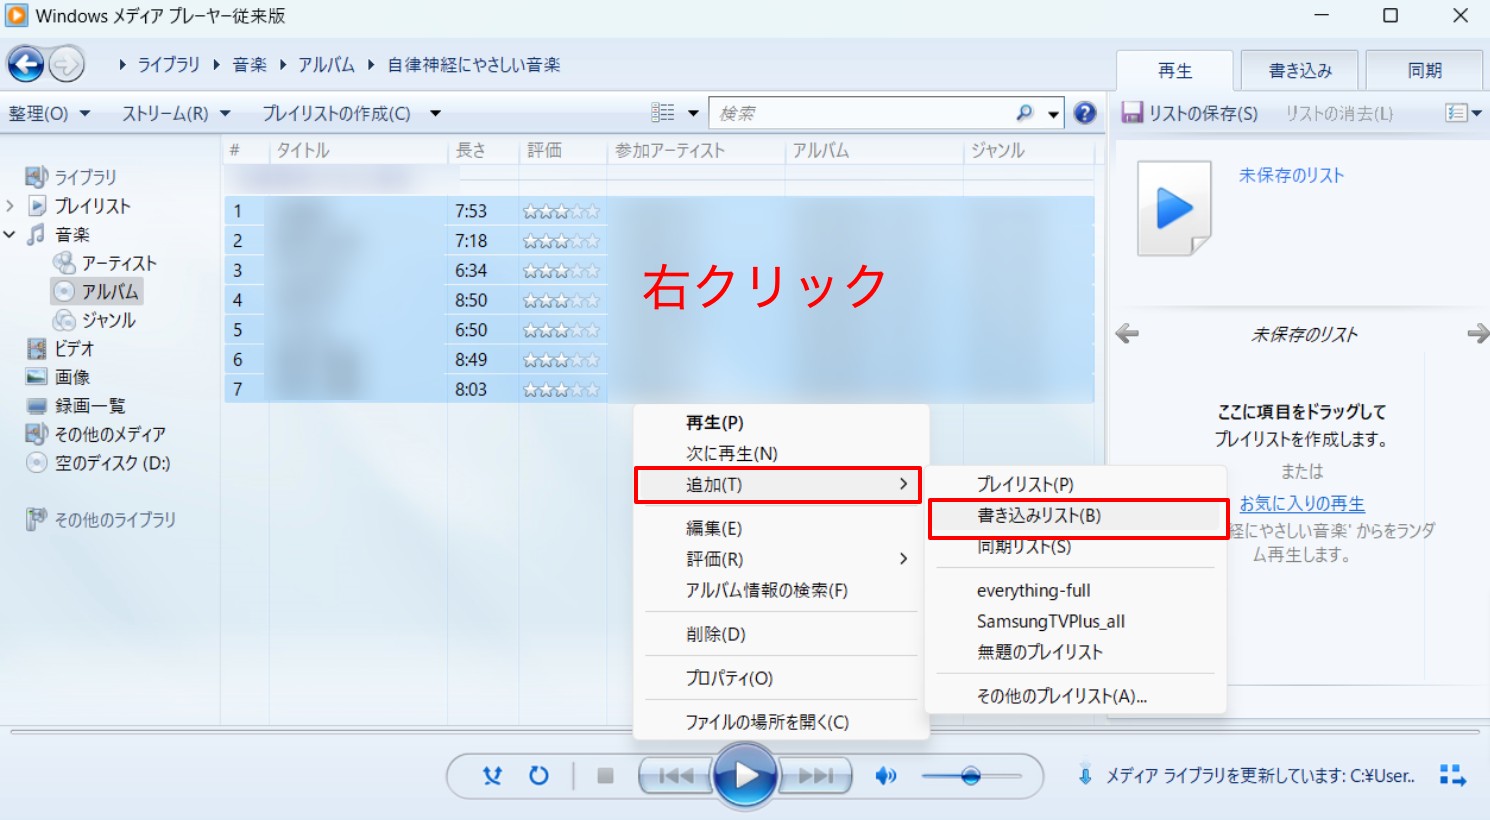1490x820 pixels.
Task: Click プレイリストの作成 button
Action: click(337, 113)
